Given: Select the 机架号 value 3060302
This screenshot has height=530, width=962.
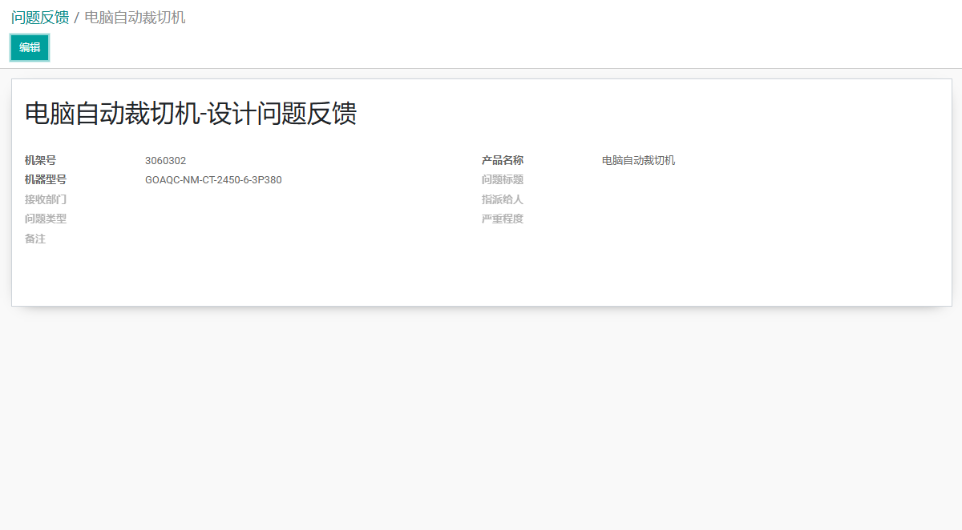Looking at the screenshot, I should pos(165,160).
